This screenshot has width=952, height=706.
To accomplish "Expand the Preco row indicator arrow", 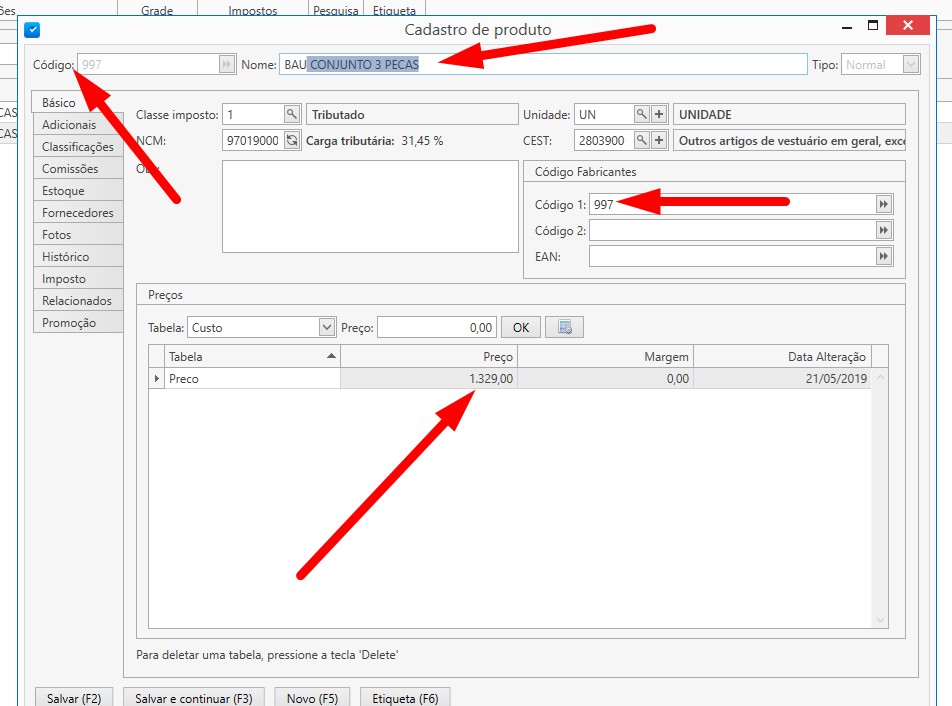I will click(x=156, y=379).
